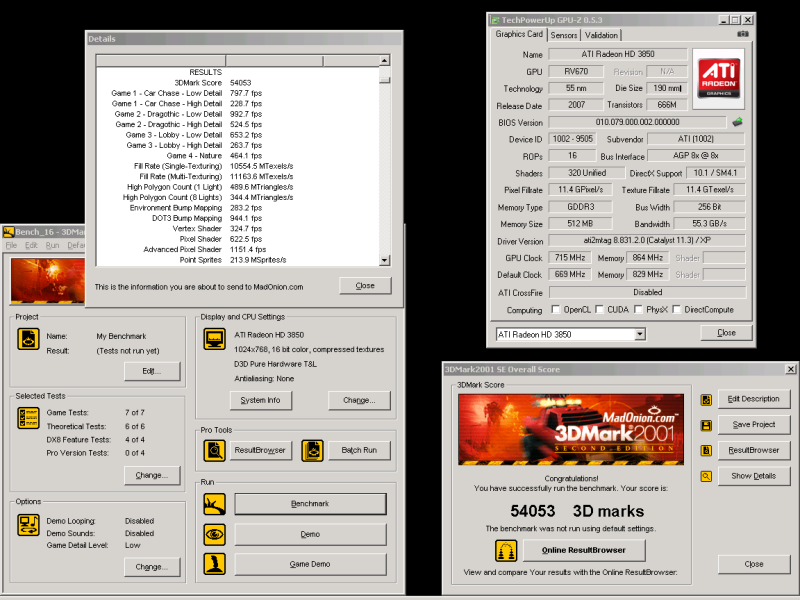Click the Show Details magnifier icon
This screenshot has height=600, width=800.
pos(706,476)
